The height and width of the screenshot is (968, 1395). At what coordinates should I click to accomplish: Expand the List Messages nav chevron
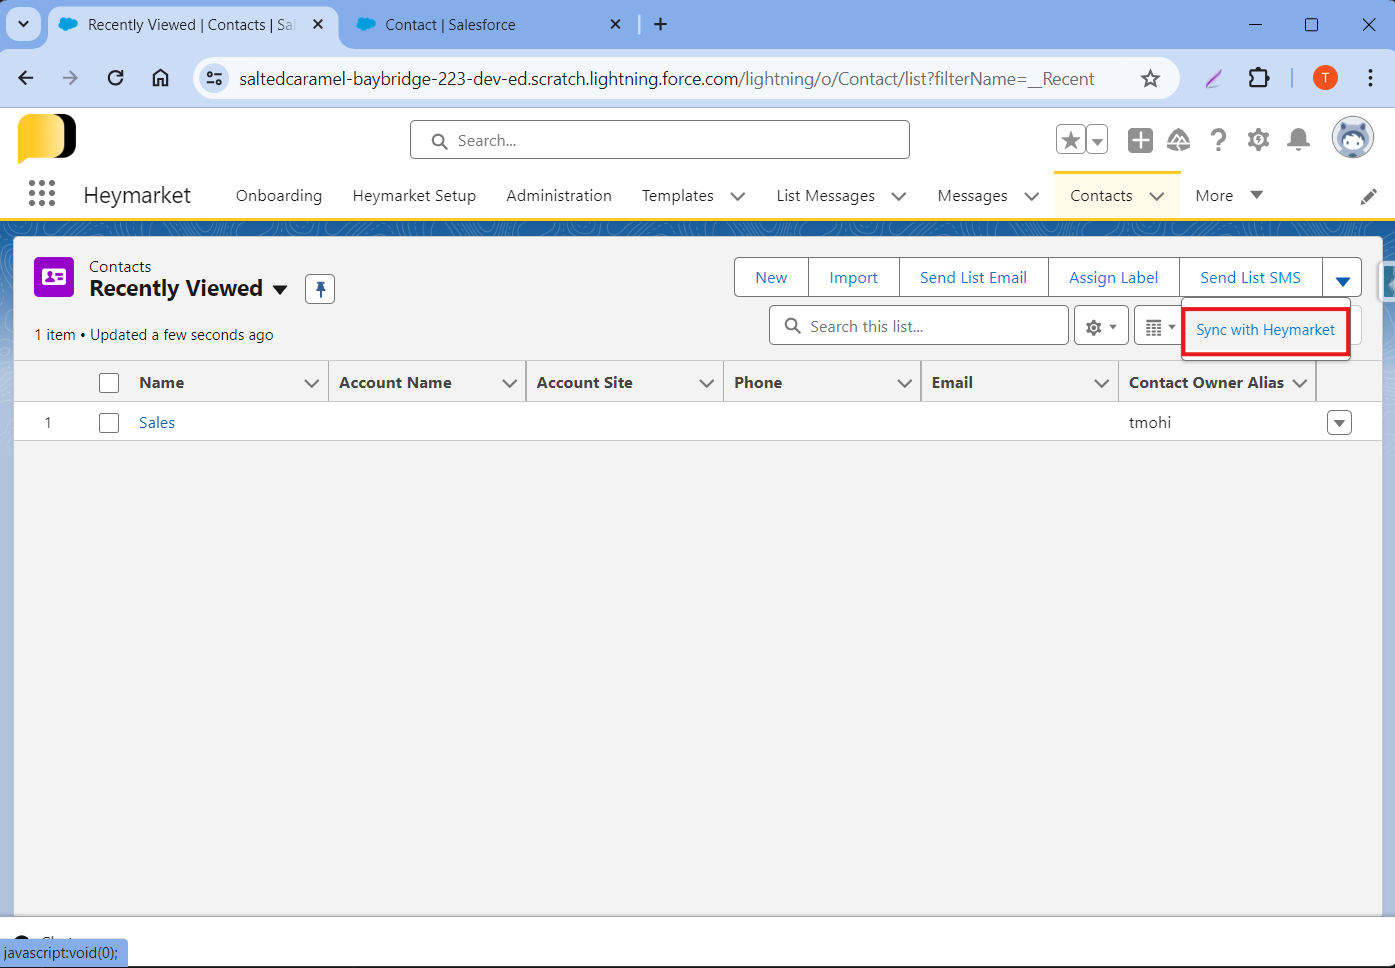pos(899,196)
